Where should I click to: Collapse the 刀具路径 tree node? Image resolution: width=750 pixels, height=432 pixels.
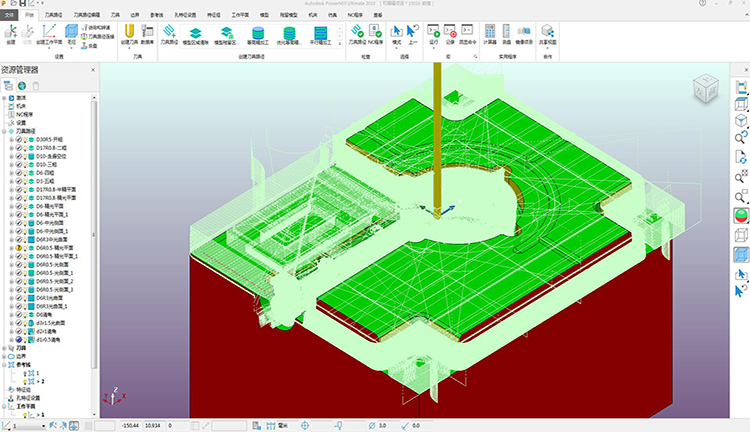(4, 131)
